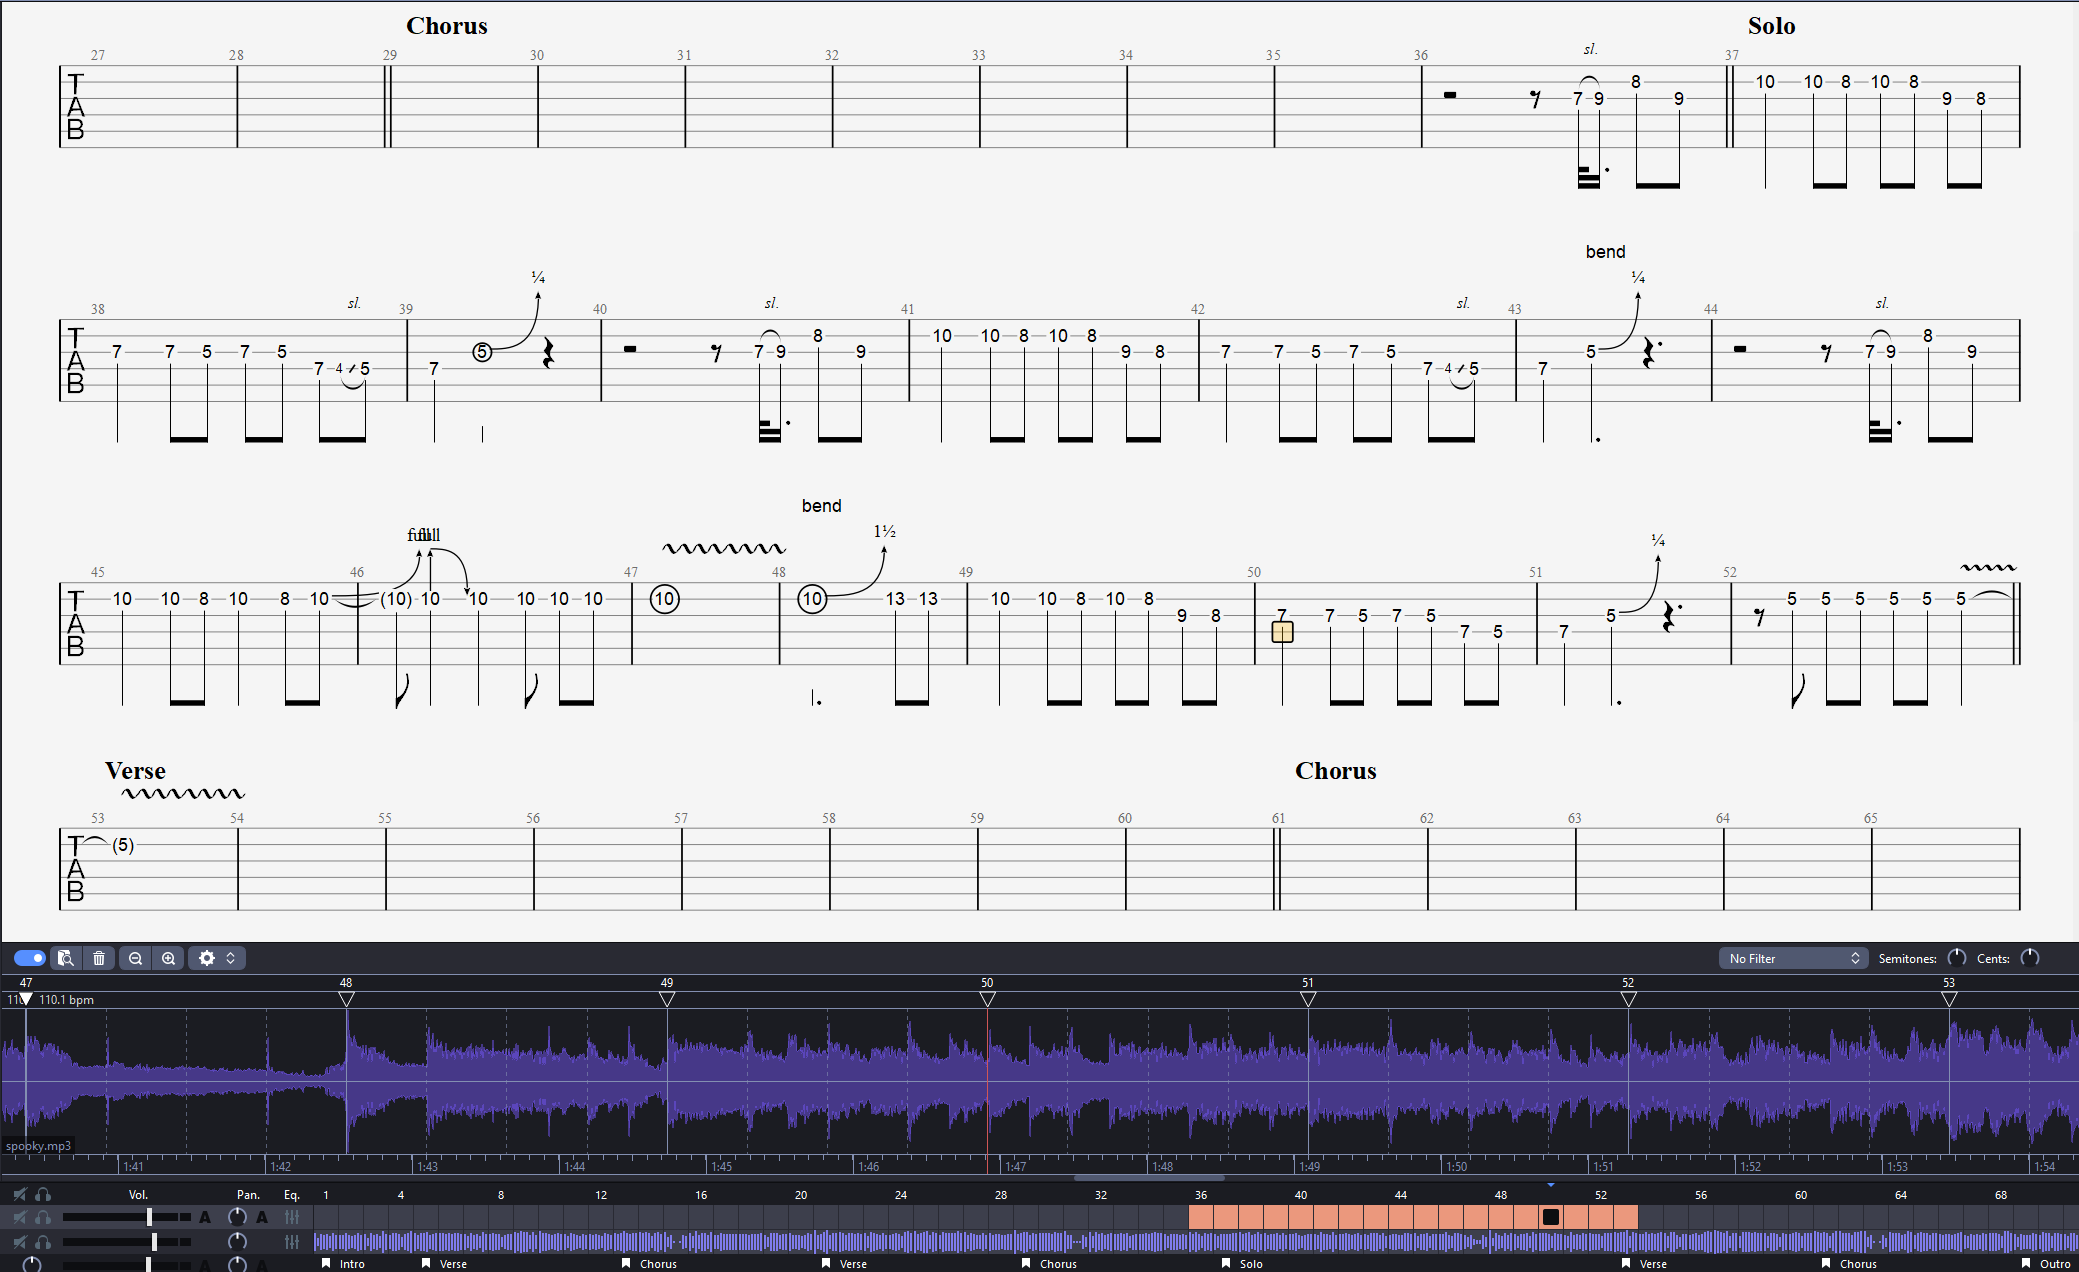2079x1272 pixels.
Task: Jump to the Solo section marker
Action: [1243, 1264]
